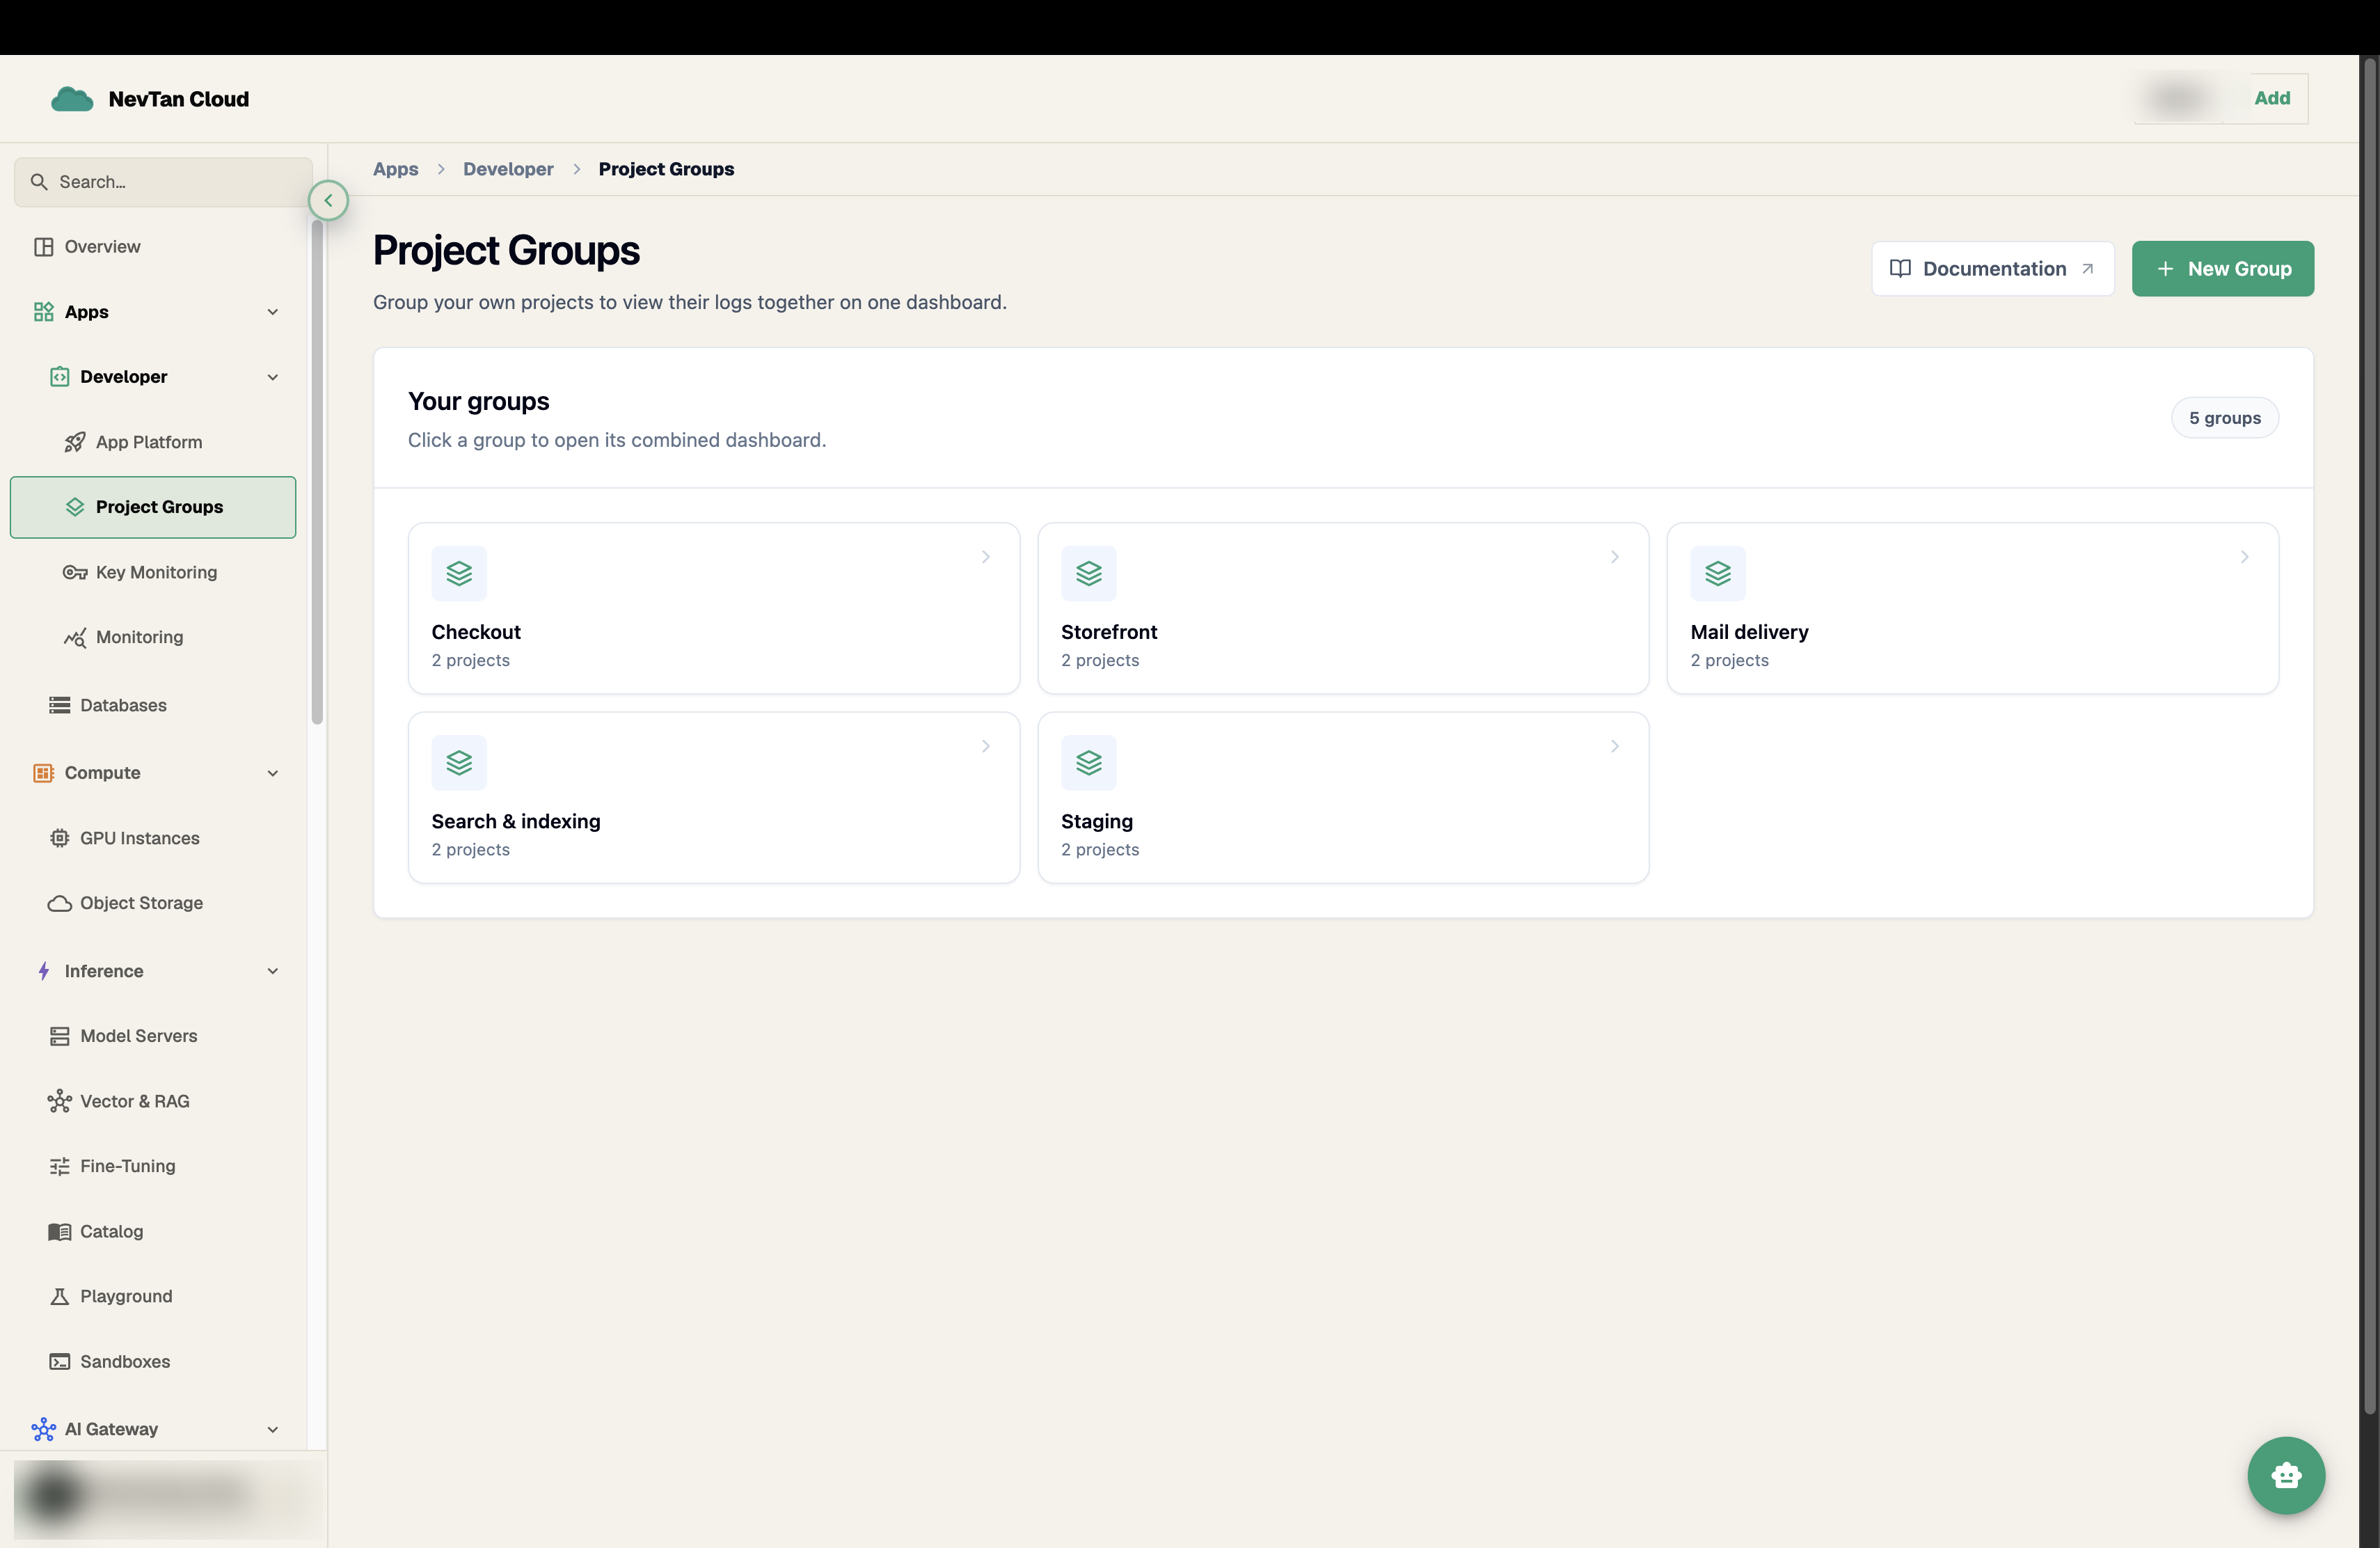This screenshot has height=1548, width=2380.
Task: Click the Playground flask icon
Action: (x=59, y=1297)
